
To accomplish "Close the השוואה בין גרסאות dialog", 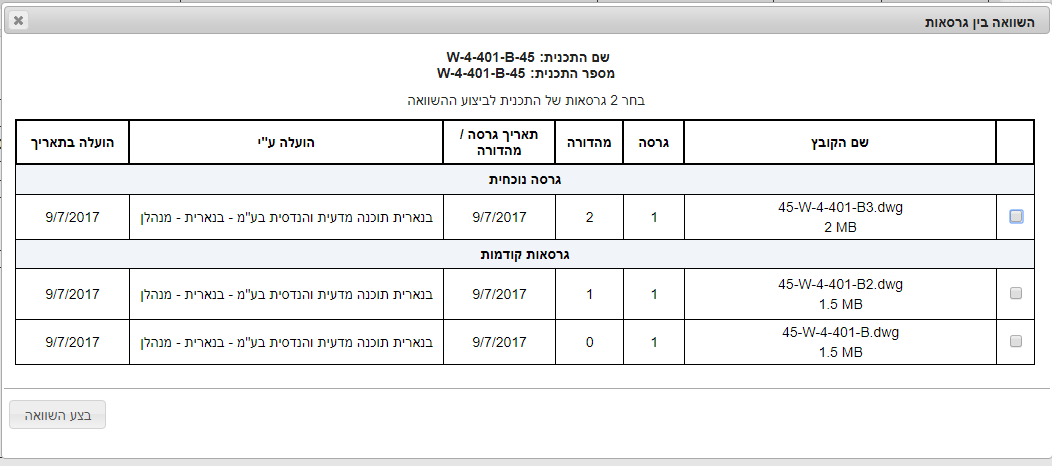I will point(19,20).
